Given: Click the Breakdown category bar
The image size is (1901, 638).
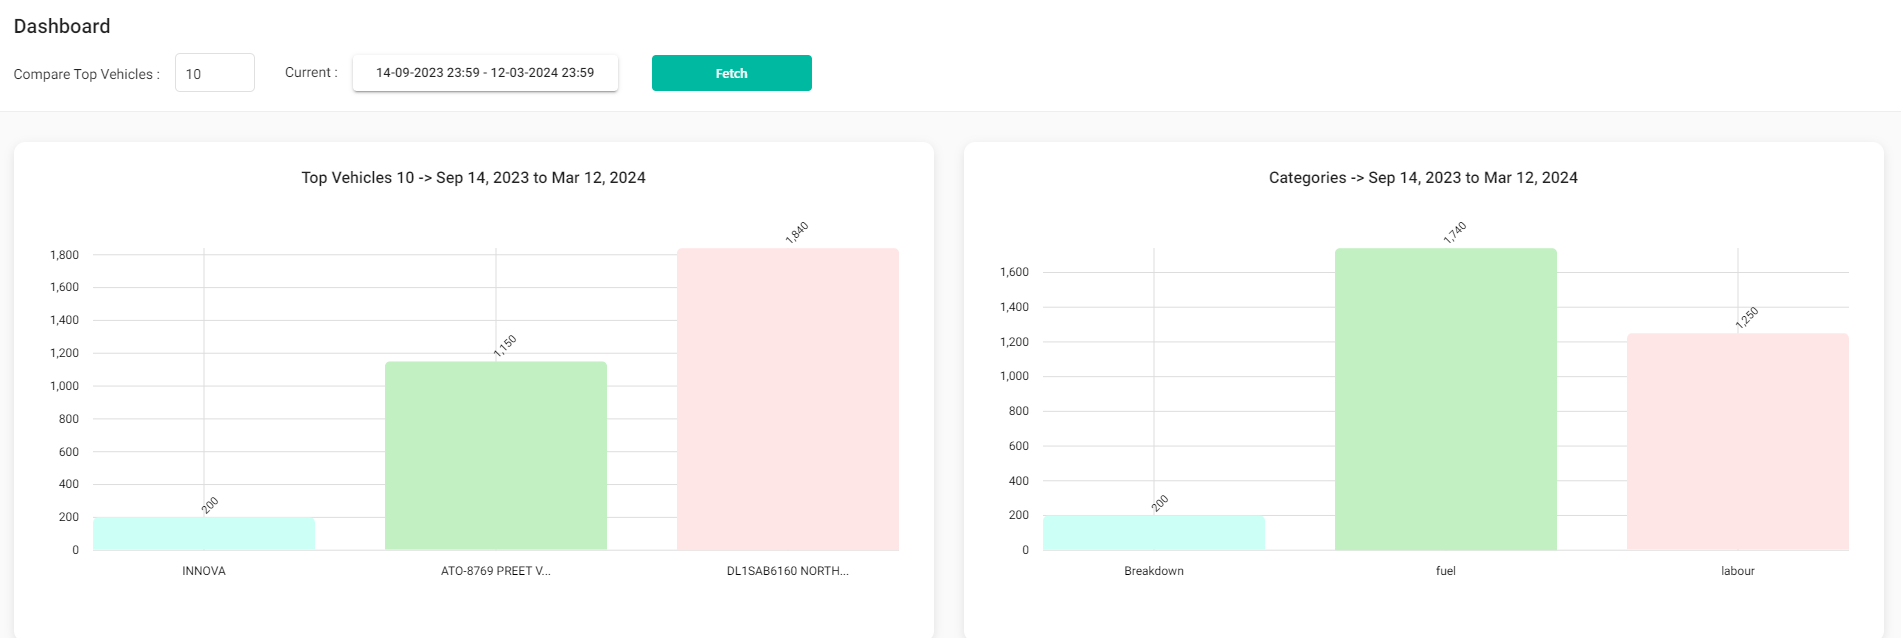Looking at the screenshot, I should (x=1154, y=533).
